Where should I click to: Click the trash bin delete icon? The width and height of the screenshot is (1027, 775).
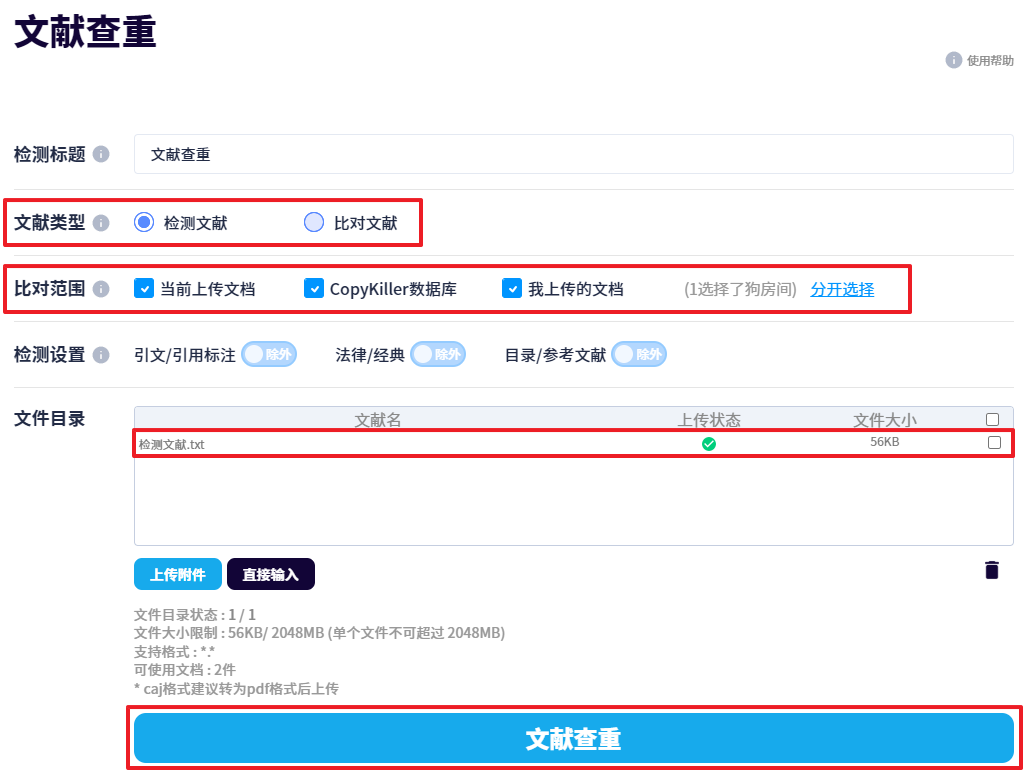click(991, 570)
